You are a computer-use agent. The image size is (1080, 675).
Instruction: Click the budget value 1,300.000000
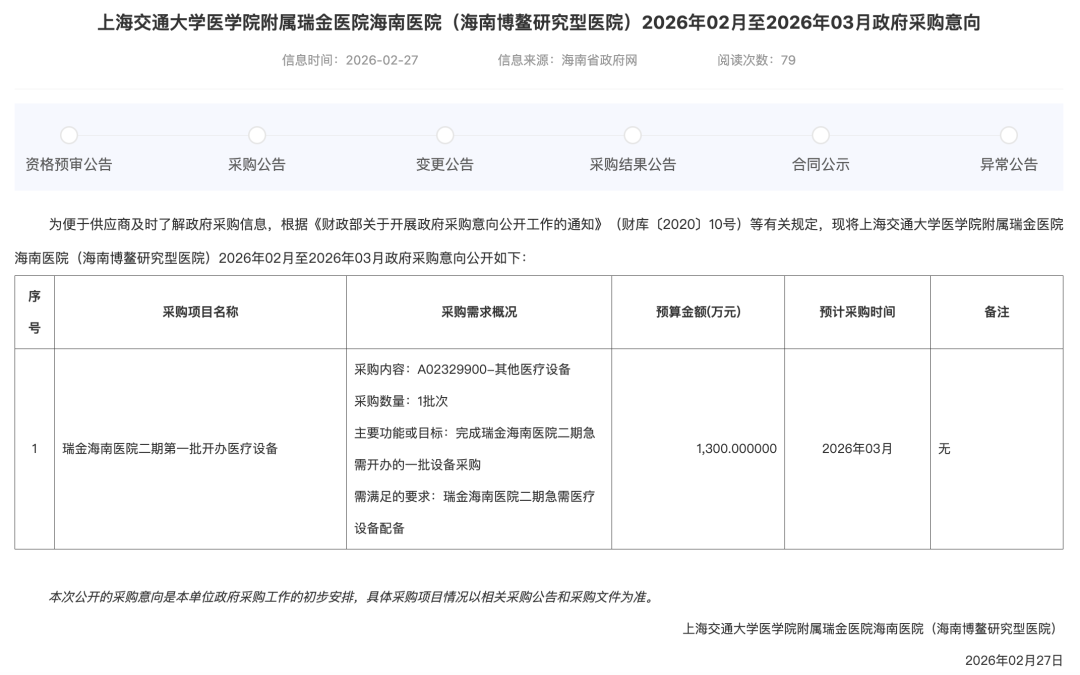736,449
